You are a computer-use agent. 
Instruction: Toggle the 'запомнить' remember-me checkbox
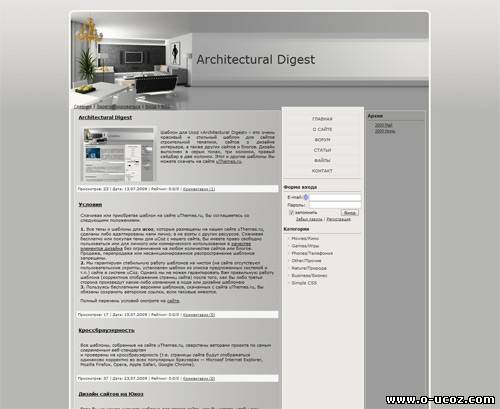pyautogui.click(x=291, y=212)
